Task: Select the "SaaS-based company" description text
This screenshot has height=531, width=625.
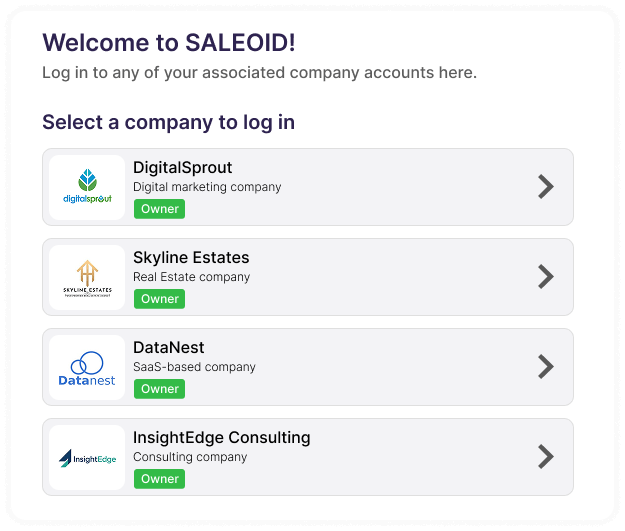Action: [194, 367]
